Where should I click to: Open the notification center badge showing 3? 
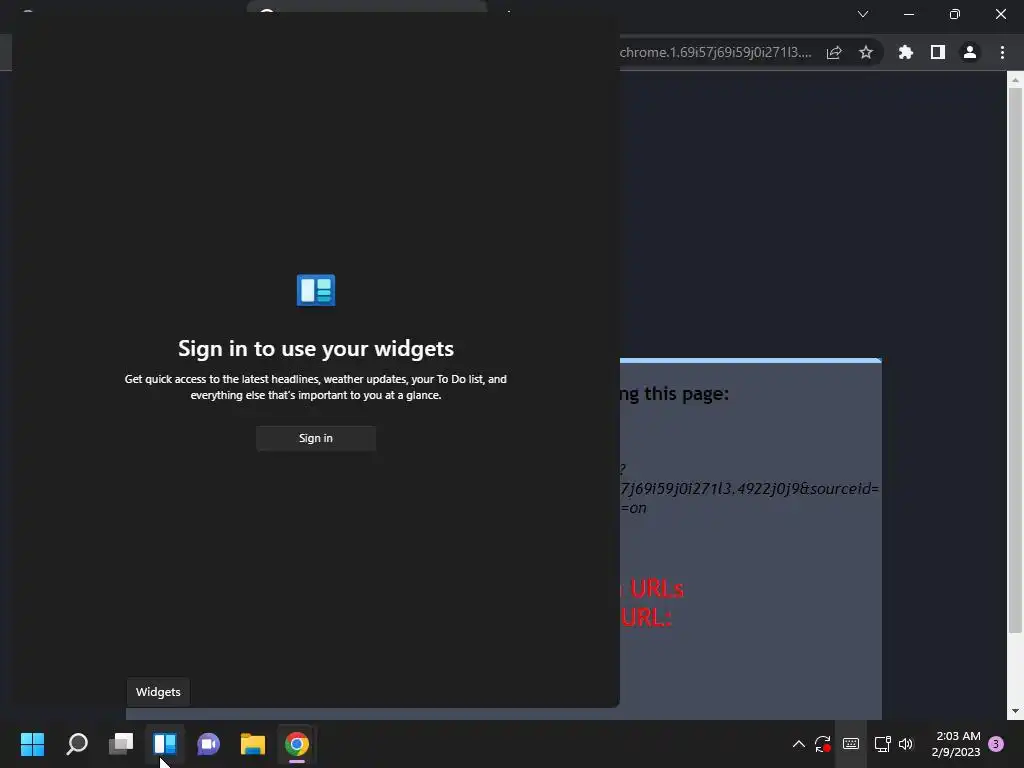click(996, 744)
